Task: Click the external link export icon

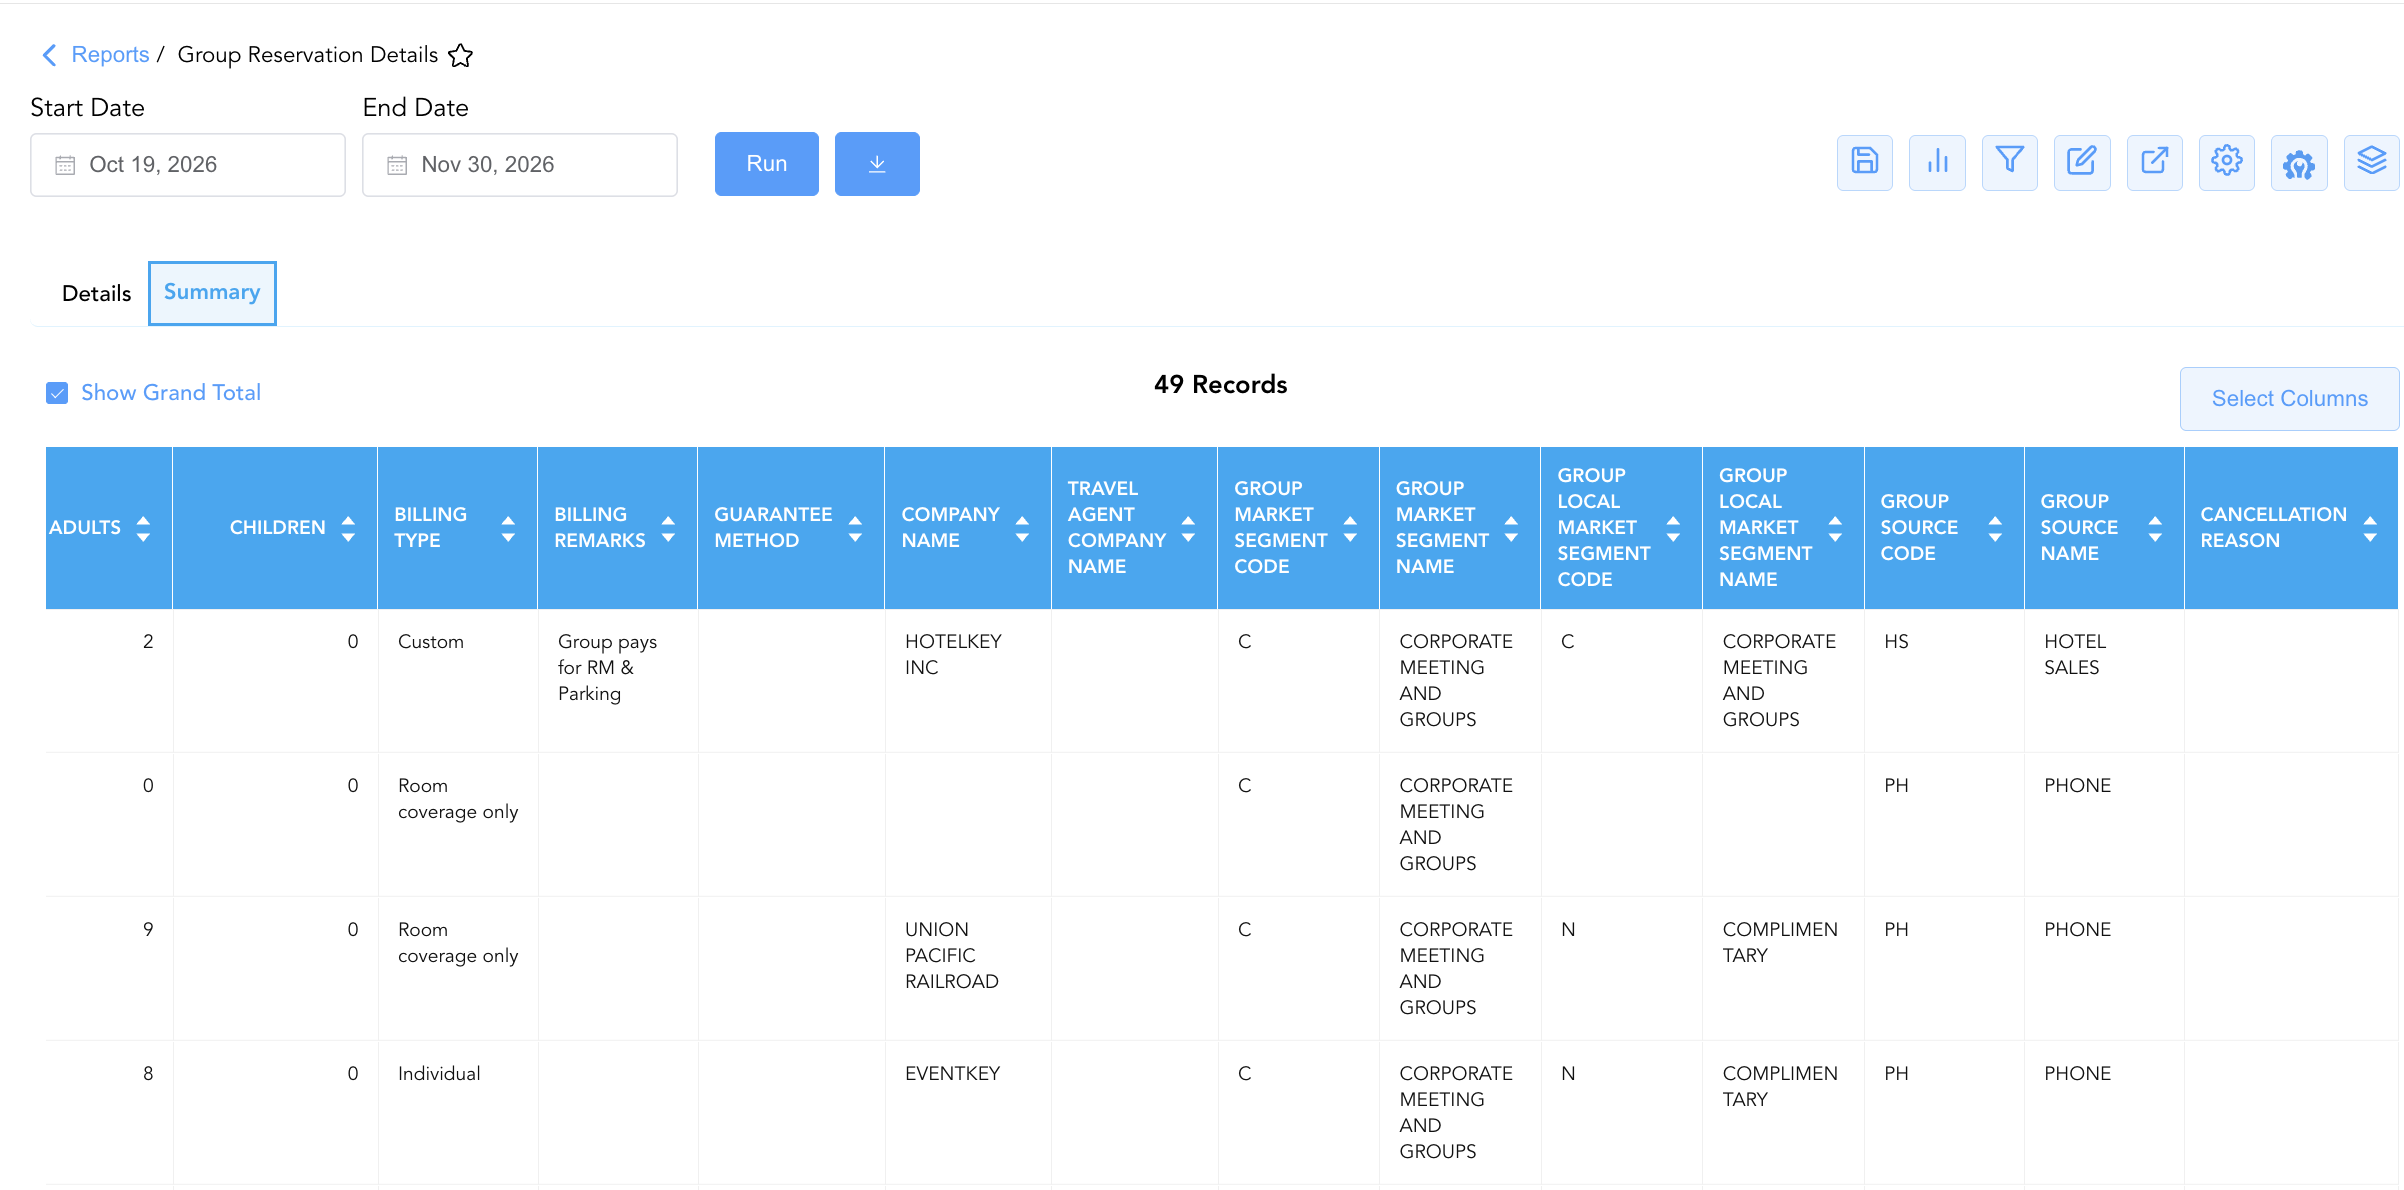Action: 2154,163
